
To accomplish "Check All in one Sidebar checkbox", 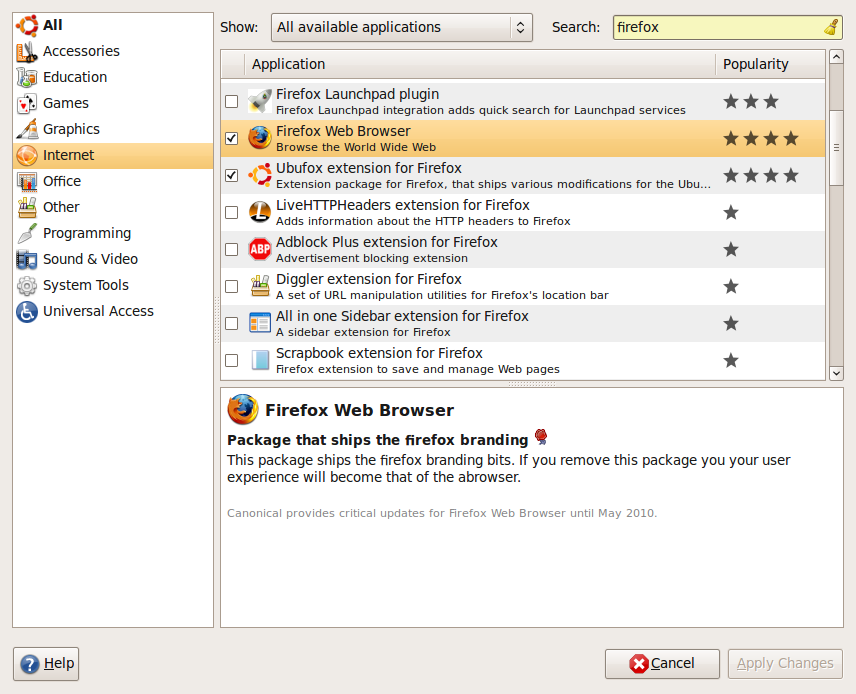I will point(231,323).
